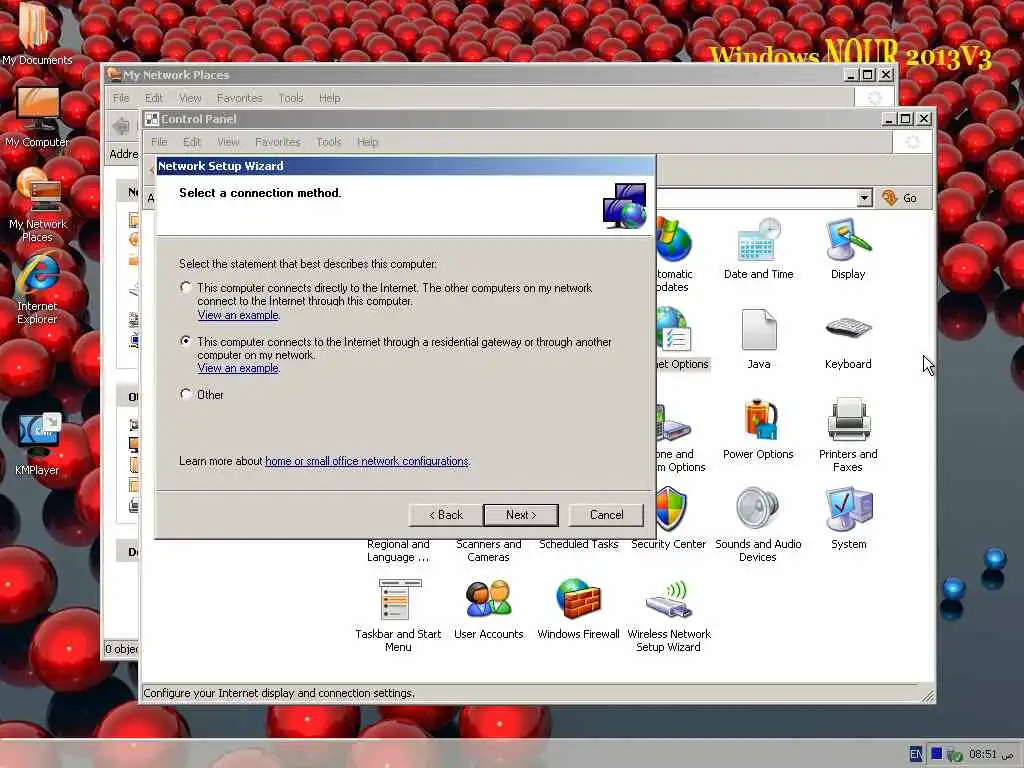
Task: Click Scheduled Tasks label
Action: point(579,544)
